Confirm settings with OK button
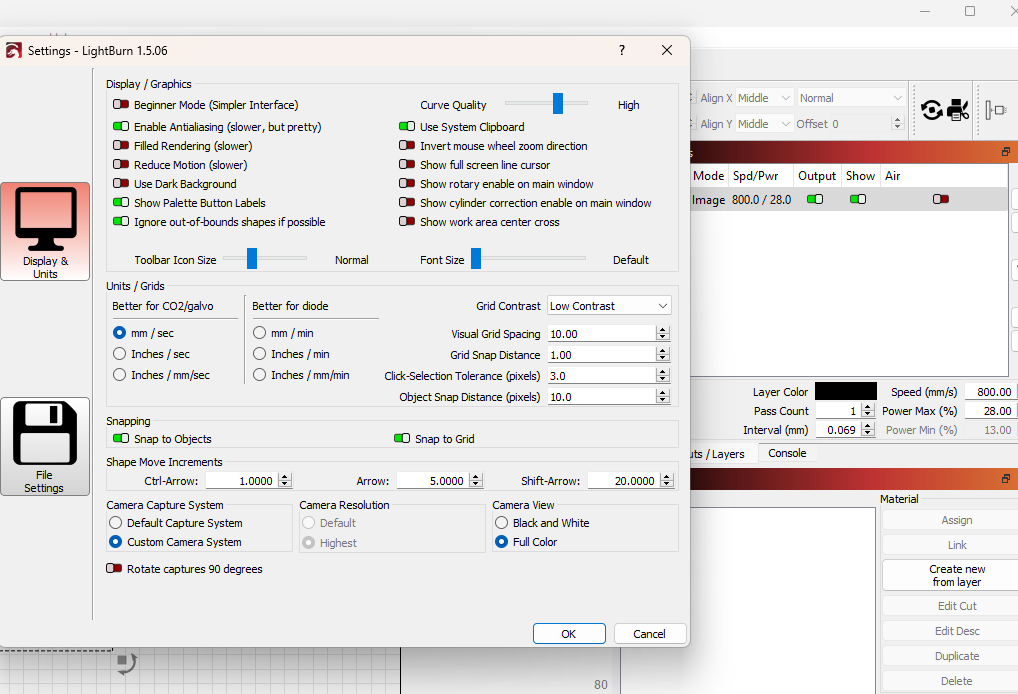Image resolution: width=1018 pixels, height=694 pixels. click(569, 634)
